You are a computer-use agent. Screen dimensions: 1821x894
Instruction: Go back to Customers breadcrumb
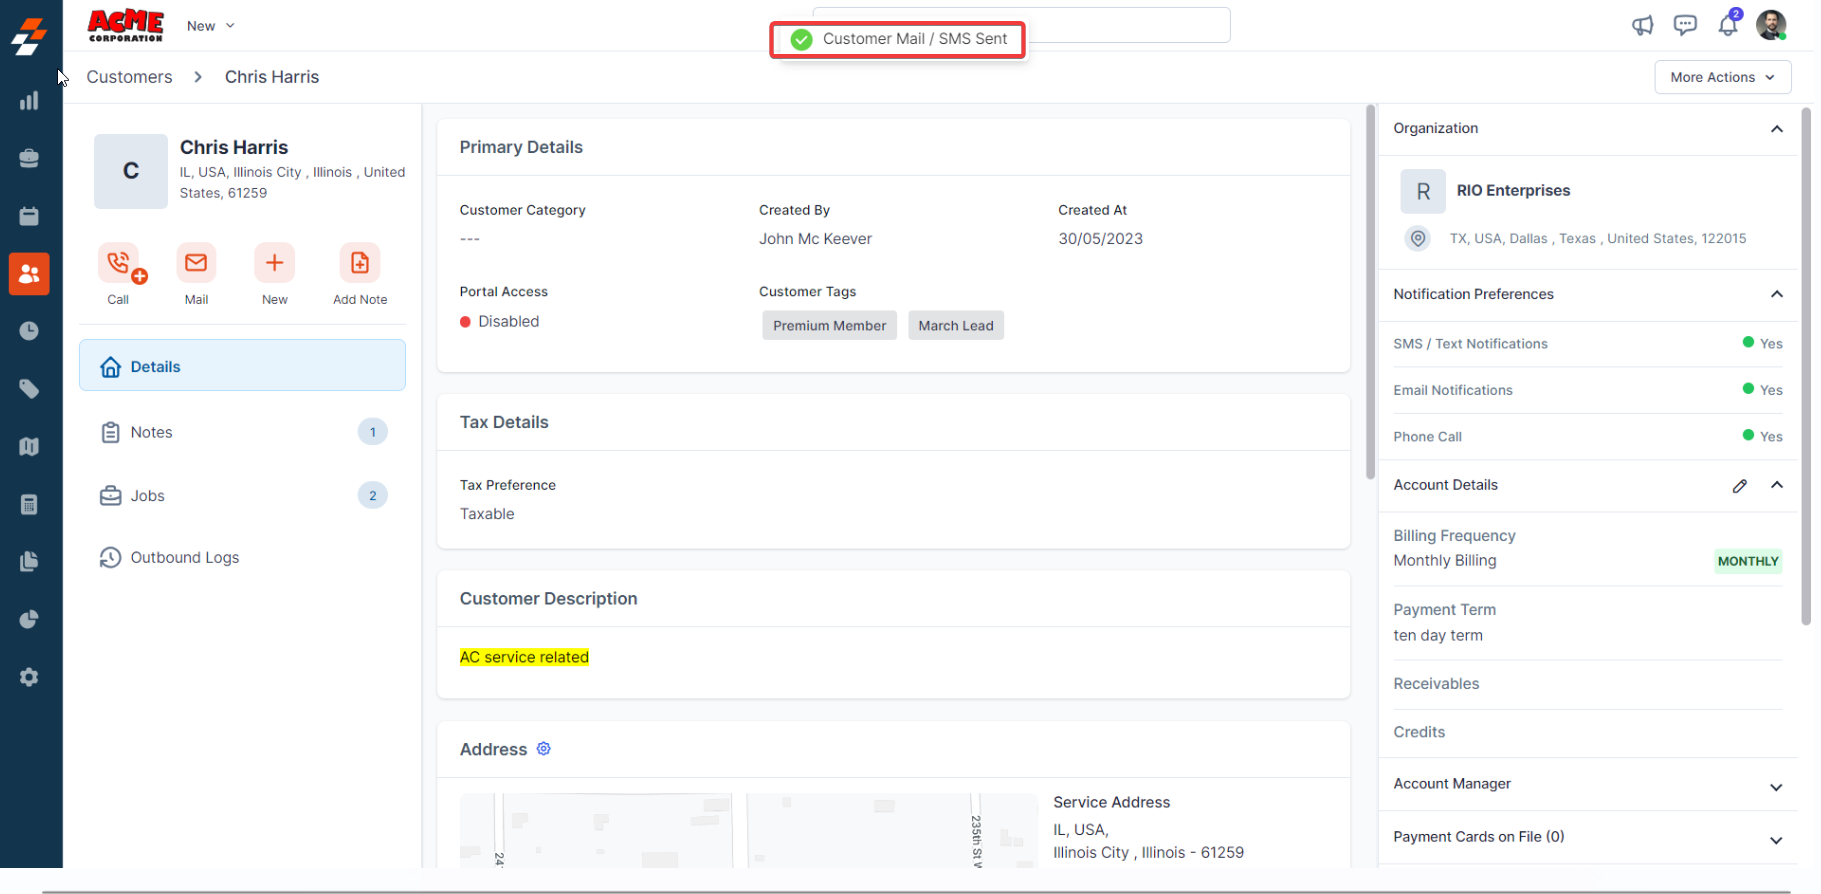tap(129, 77)
